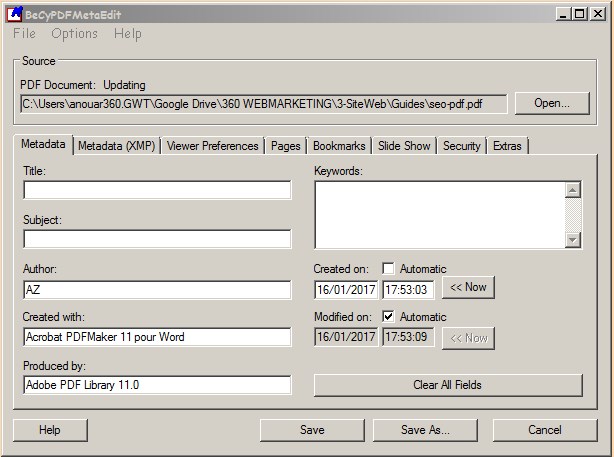Image resolution: width=614 pixels, height=457 pixels.
Task: Click into the Subject field
Action: point(157,239)
